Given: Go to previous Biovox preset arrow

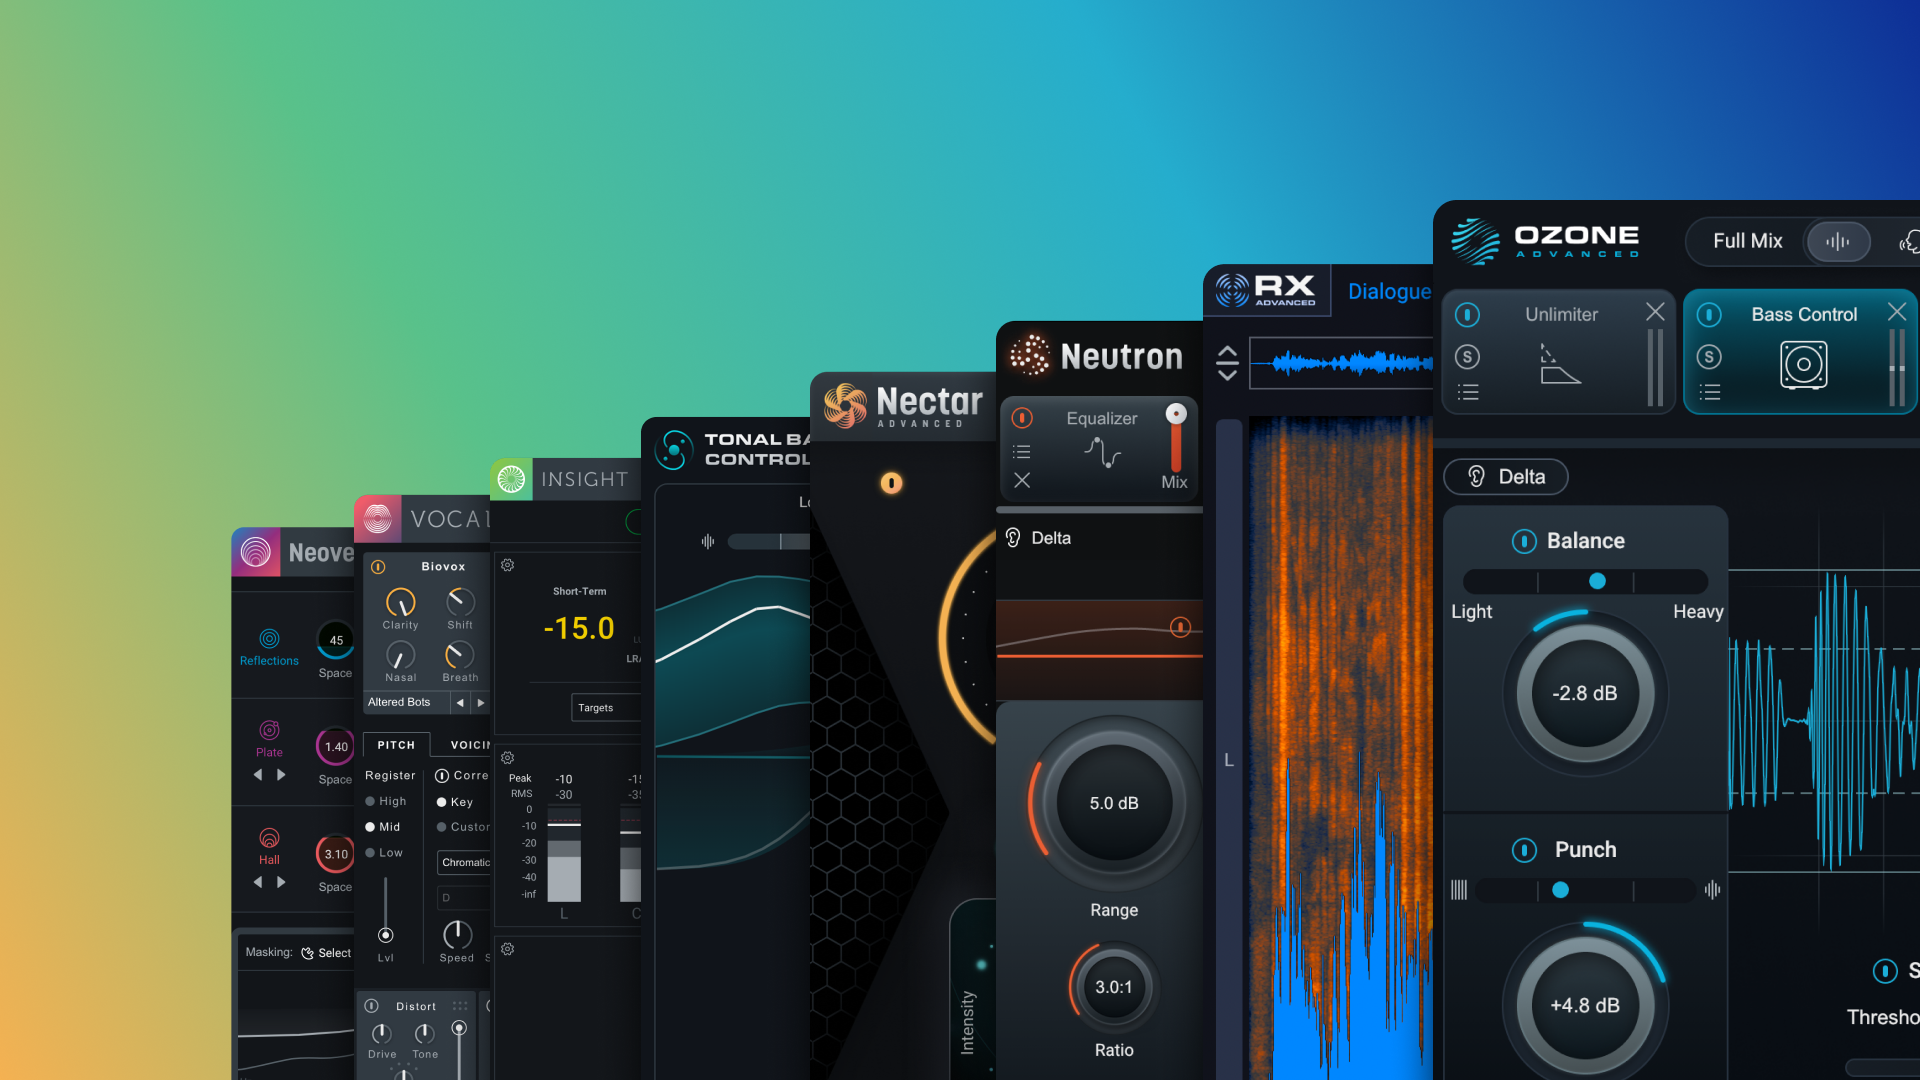Looking at the screenshot, I should (460, 703).
